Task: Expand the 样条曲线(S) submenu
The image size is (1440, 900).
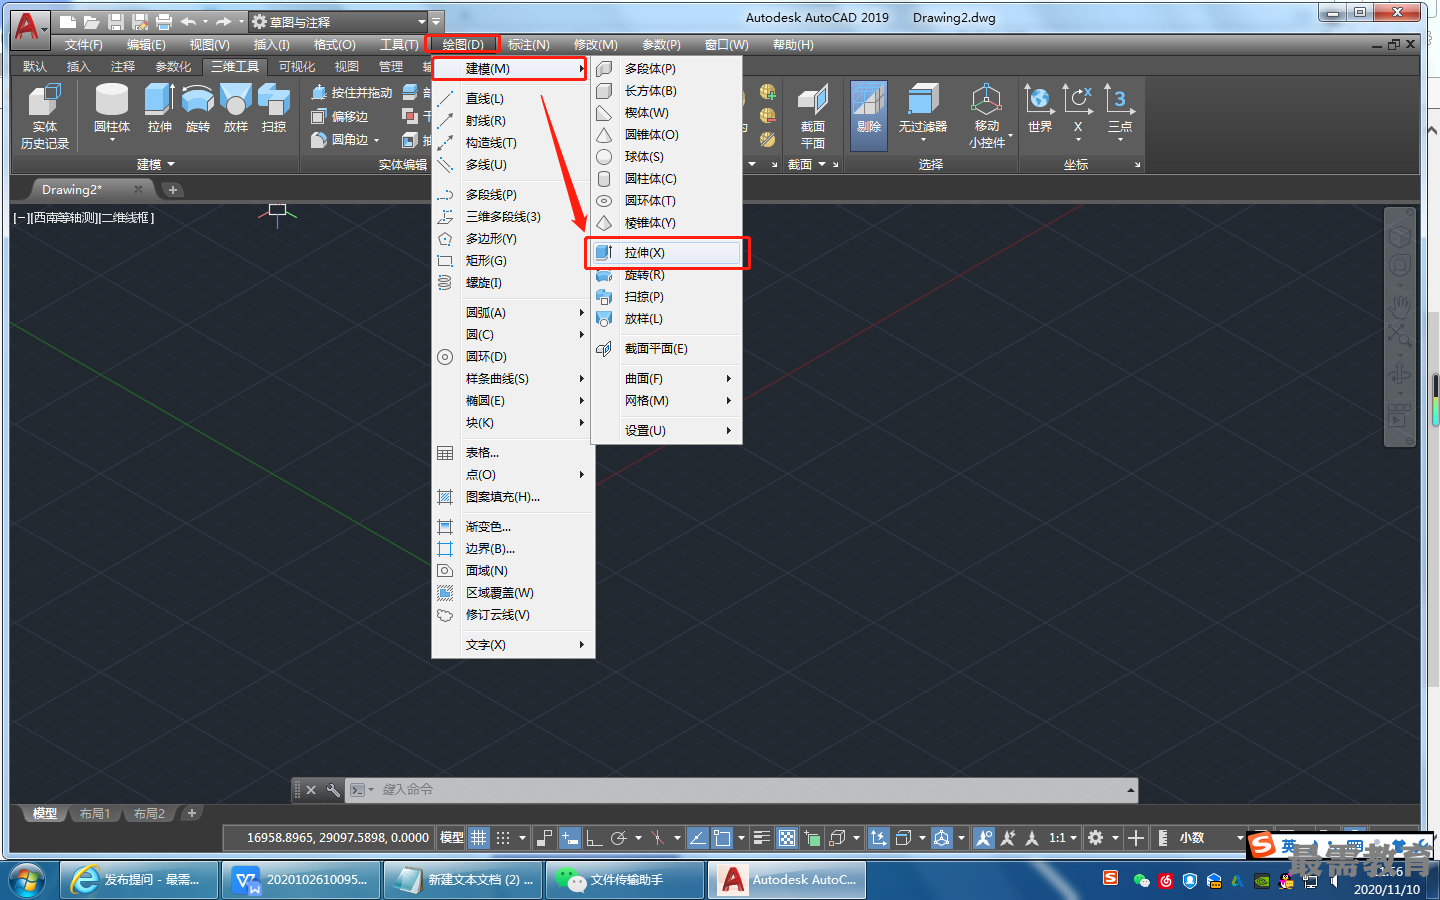Action: pyautogui.click(x=513, y=379)
